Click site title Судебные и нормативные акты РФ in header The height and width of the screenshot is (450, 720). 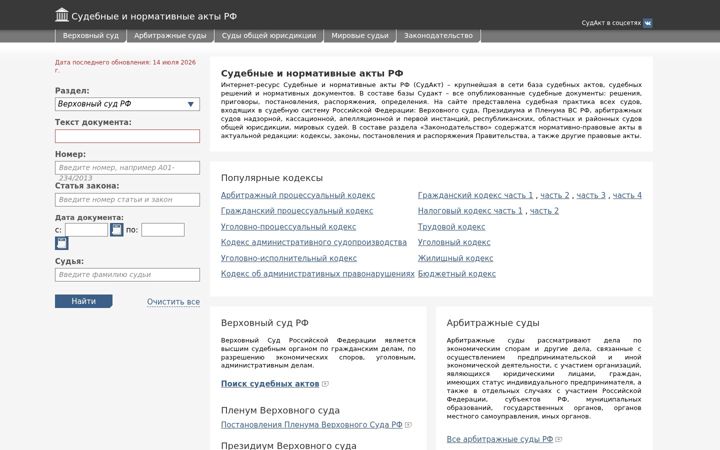coord(154,16)
